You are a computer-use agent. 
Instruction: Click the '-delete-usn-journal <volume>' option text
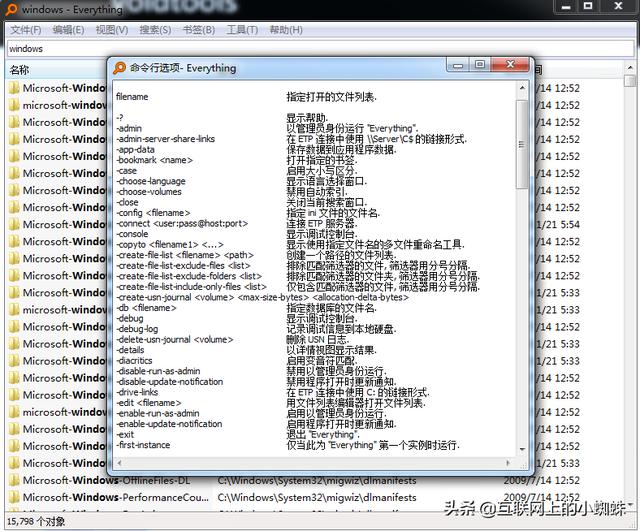tap(175, 340)
